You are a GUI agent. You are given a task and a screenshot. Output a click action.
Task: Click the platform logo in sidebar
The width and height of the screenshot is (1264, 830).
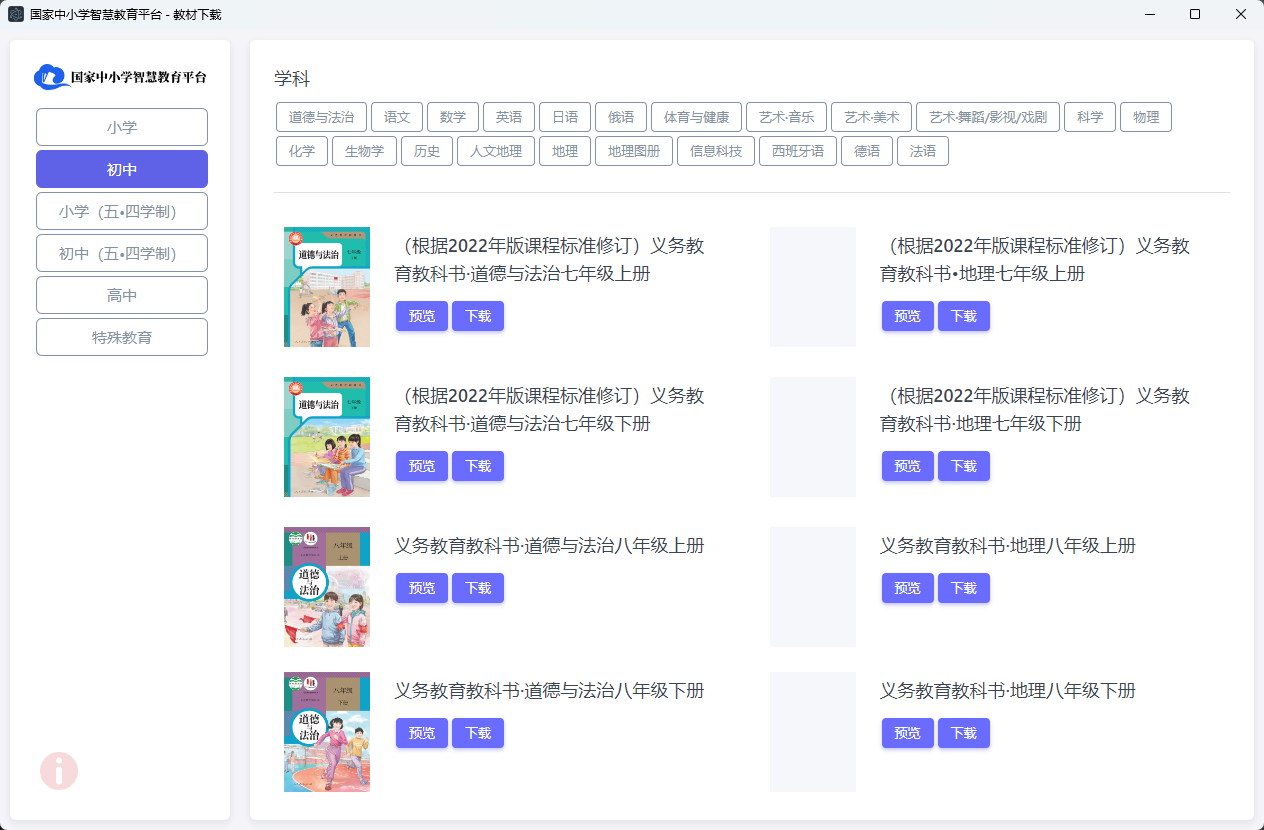(121, 77)
